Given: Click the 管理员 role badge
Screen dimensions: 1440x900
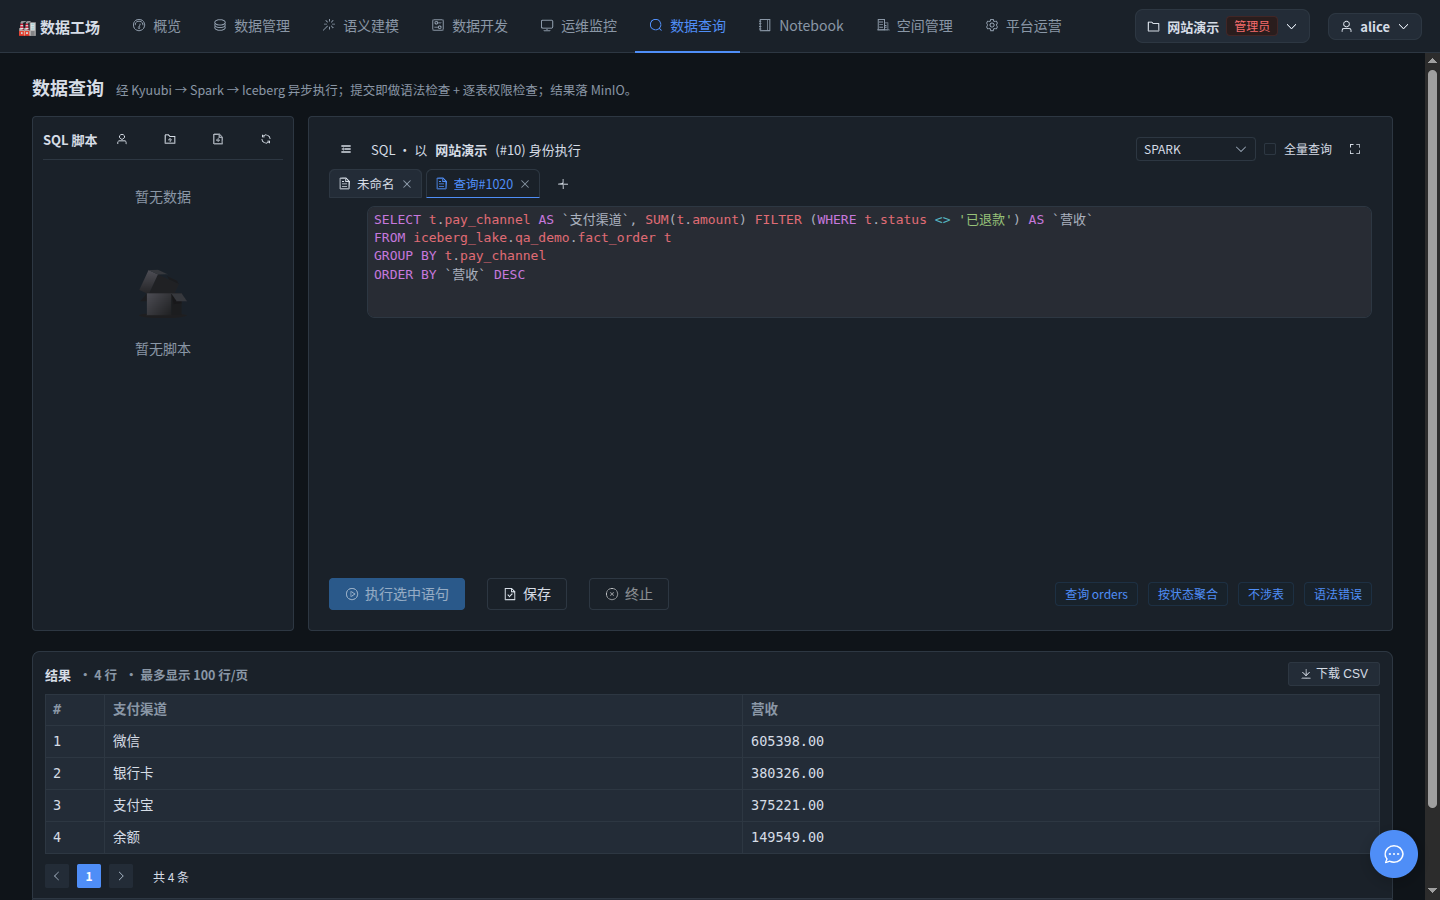Looking at the screenshot, I should click(1252, 26).
